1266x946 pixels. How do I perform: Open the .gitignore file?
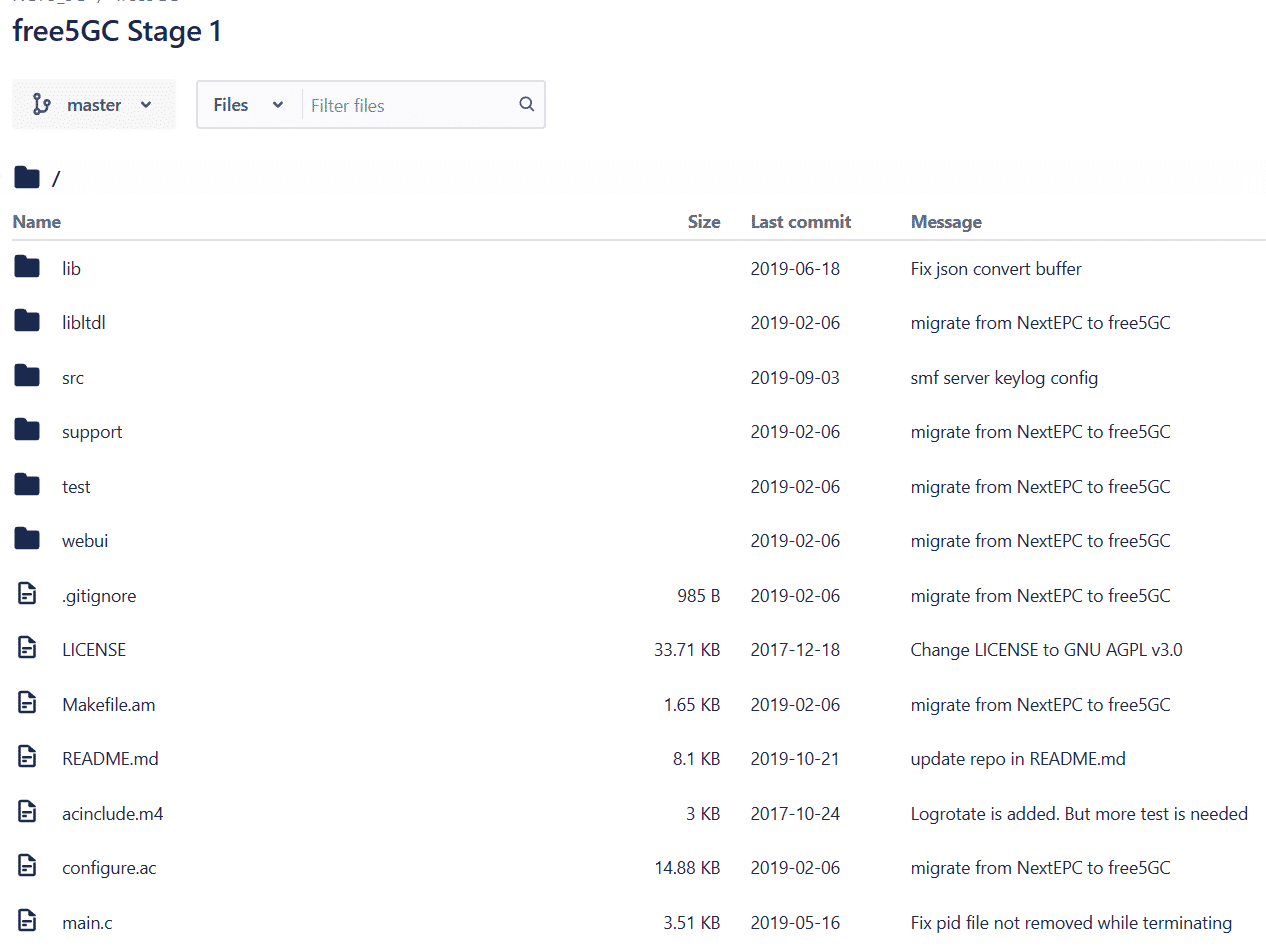coord(99,596)
